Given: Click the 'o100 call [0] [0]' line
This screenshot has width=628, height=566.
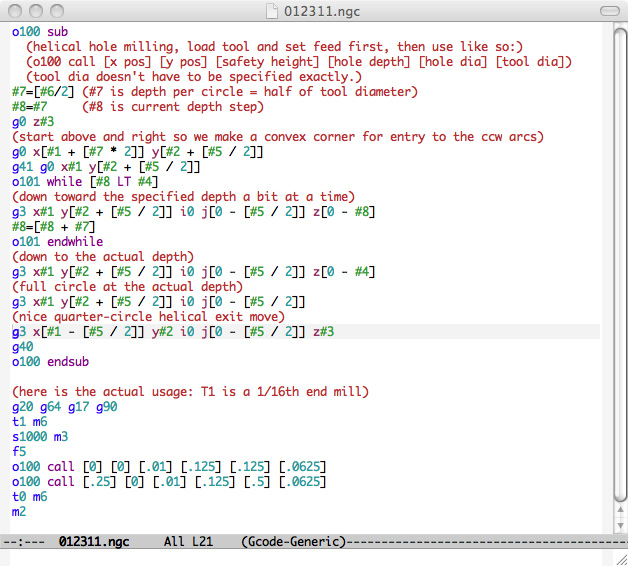Looking at the screenshot, I should [169, 467].
